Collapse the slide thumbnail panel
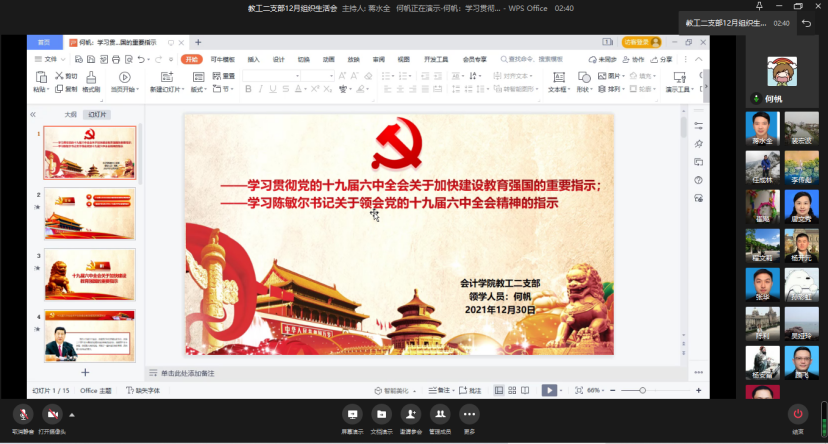The width and height of the screenshot is (828, 444). pyautogui.click(x=33, y=114)
